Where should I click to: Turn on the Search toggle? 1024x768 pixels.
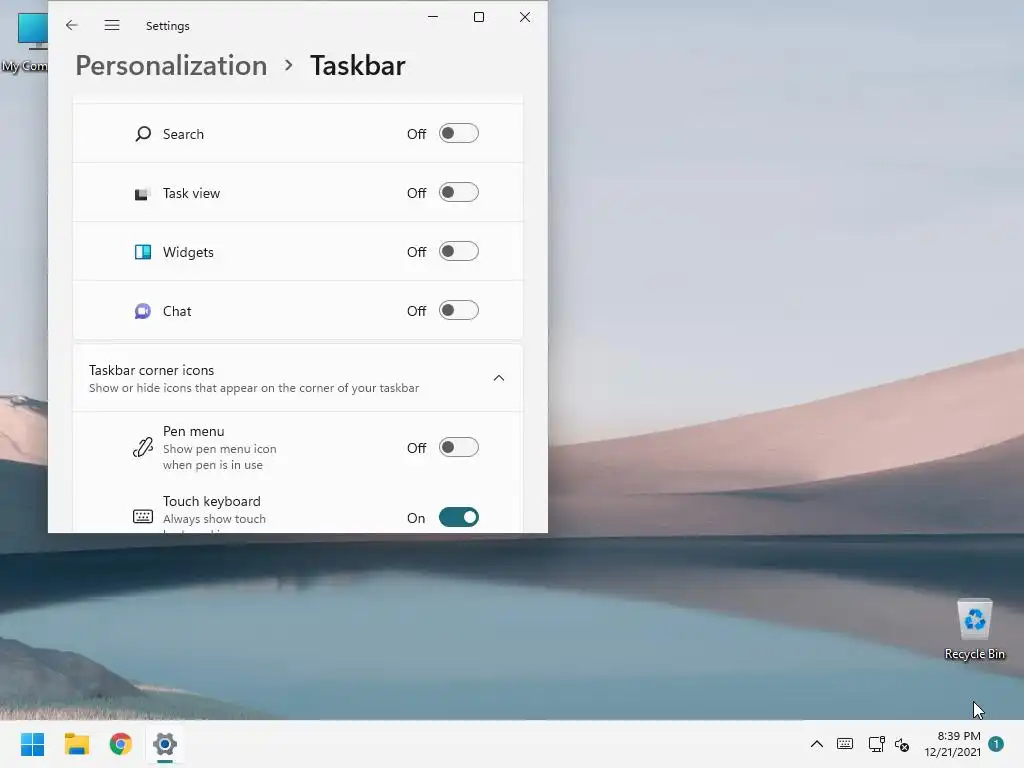(x=458, y=133)
